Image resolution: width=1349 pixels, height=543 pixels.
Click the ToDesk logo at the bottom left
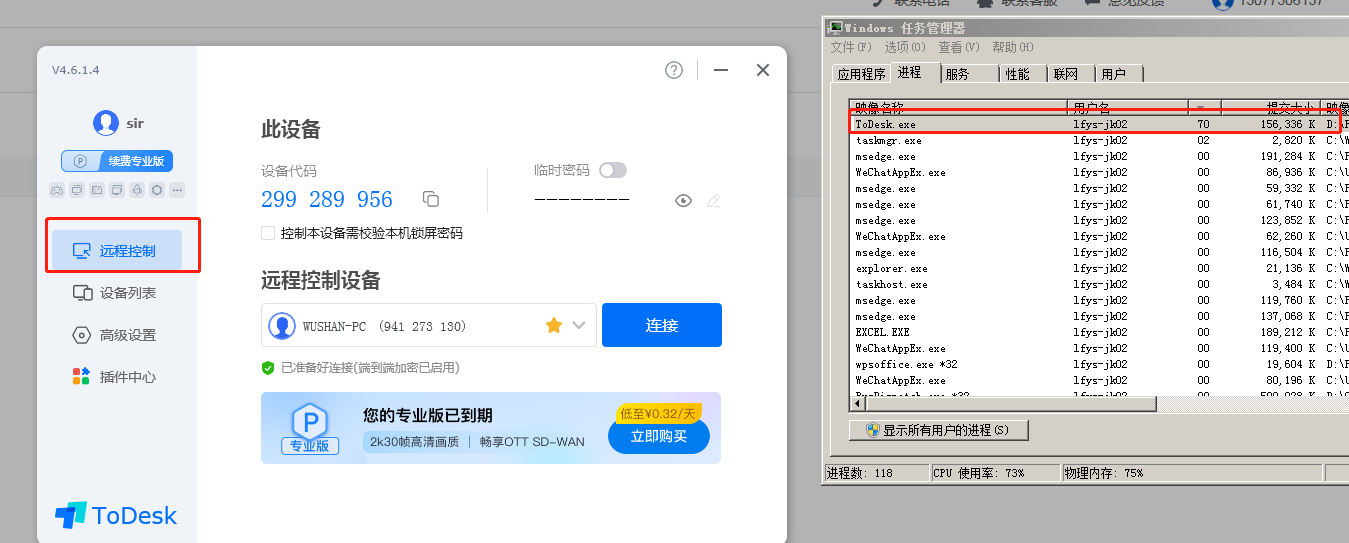tap(116, 515)
